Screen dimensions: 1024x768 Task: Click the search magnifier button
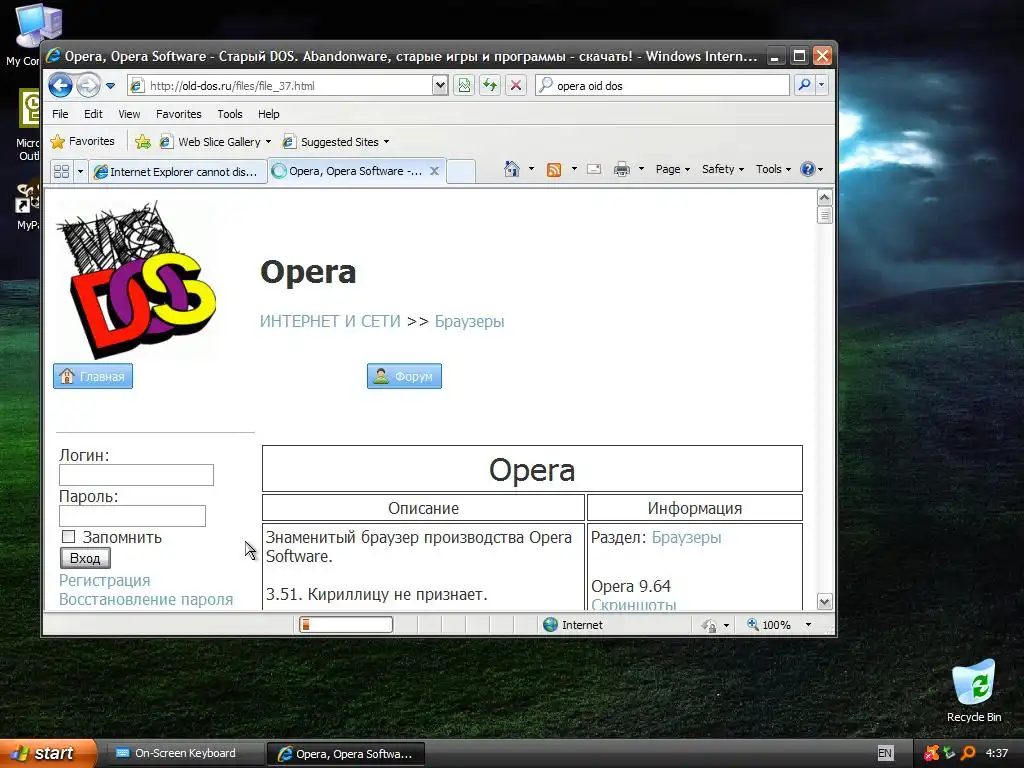tap(805, 85)
